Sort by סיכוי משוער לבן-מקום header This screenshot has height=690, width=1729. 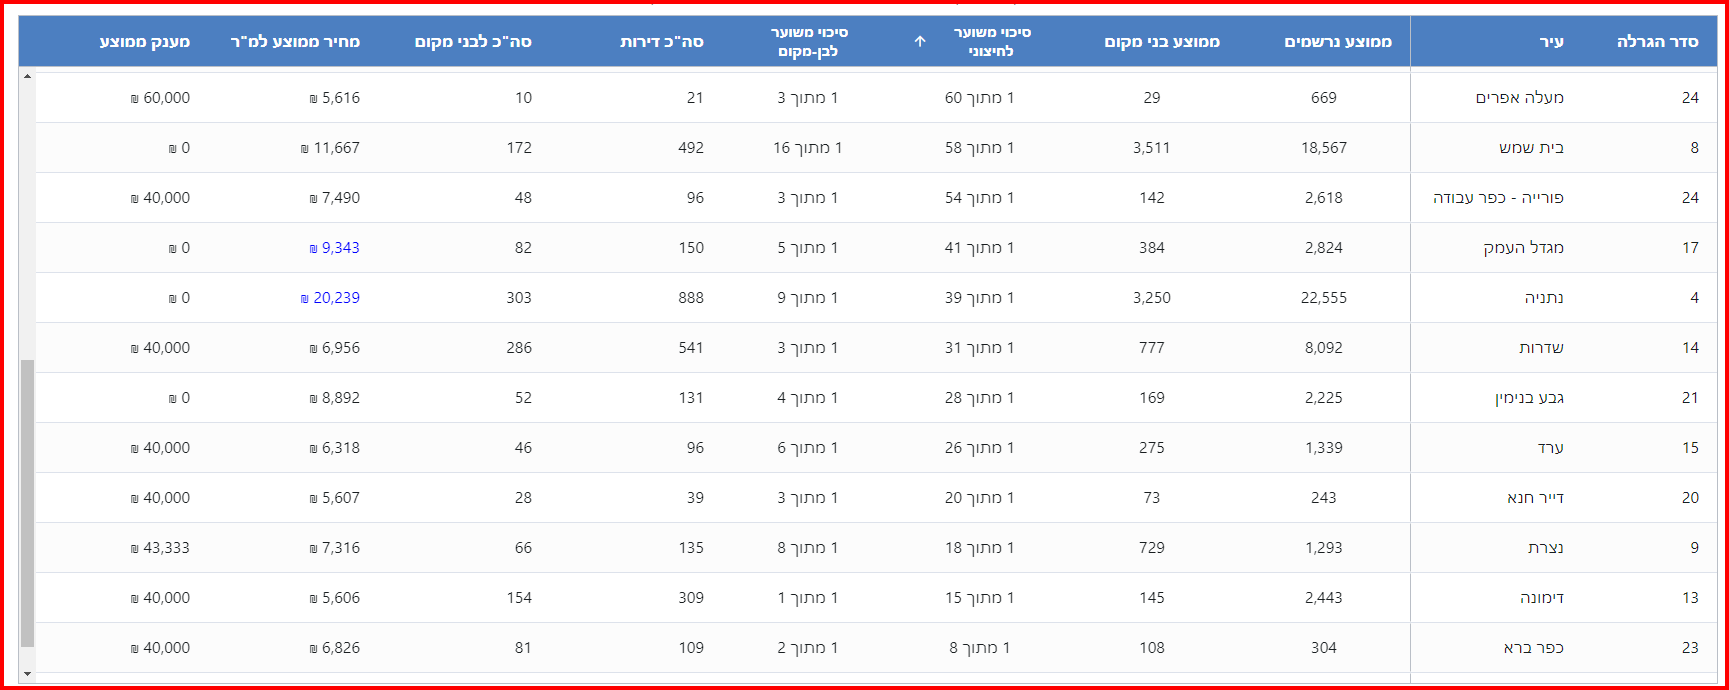click(x=808, y=42)
